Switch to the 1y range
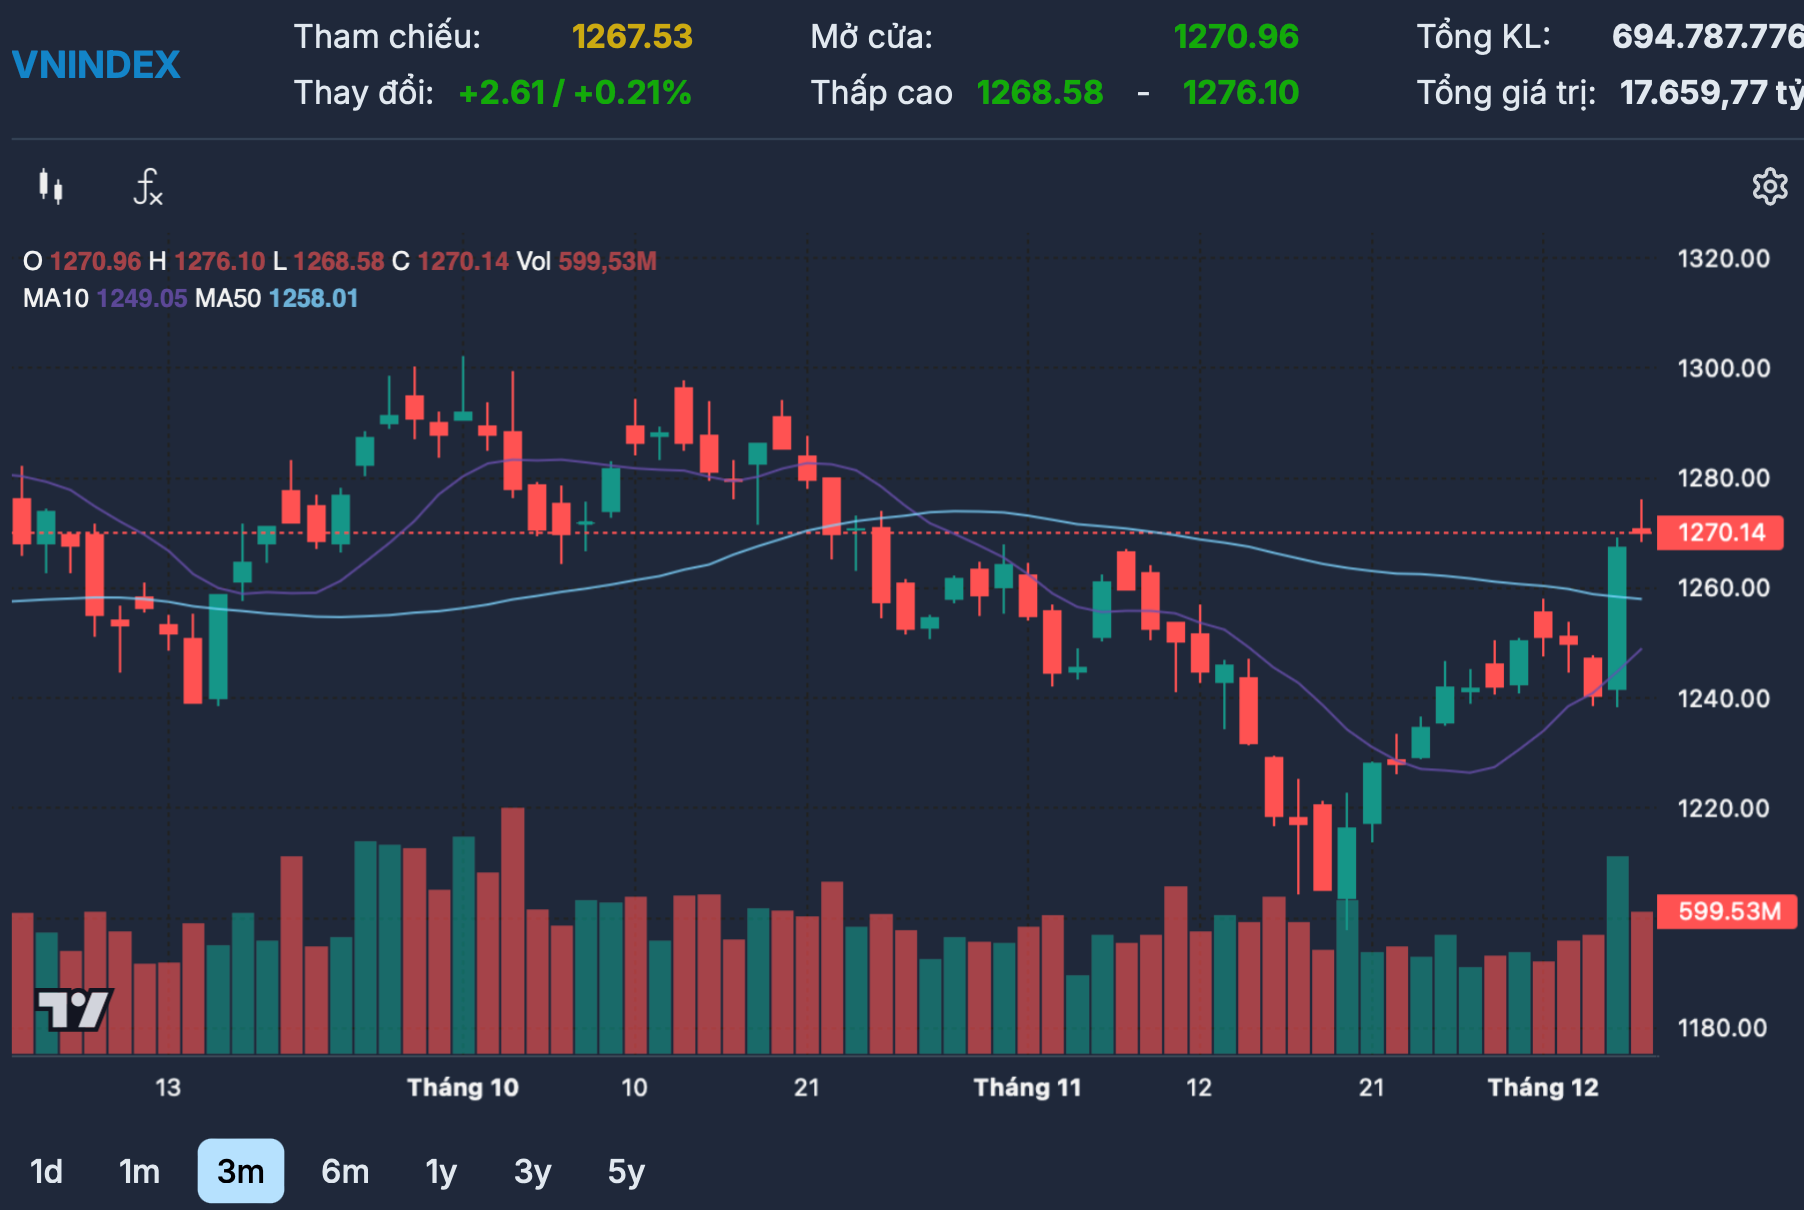 pos(441,1171)
